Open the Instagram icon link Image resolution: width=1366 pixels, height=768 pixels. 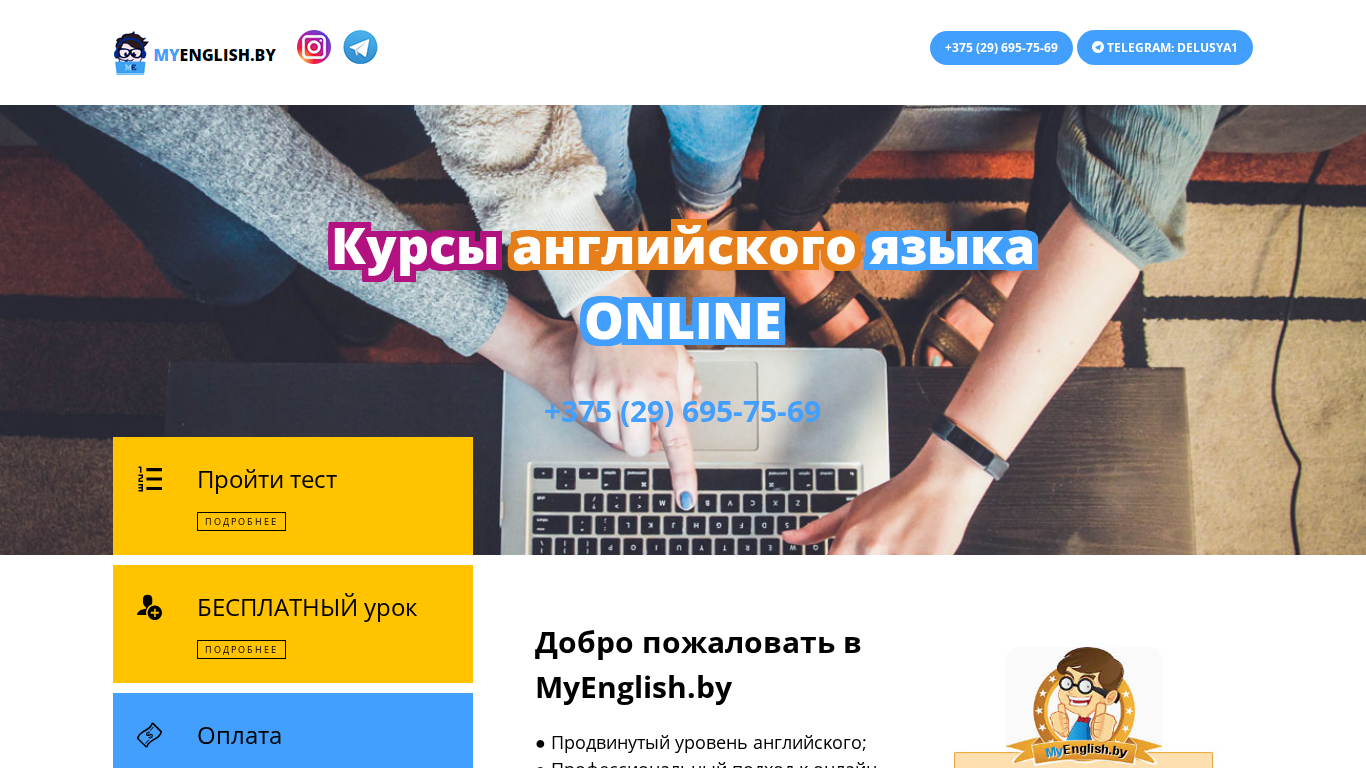[314, 47]
